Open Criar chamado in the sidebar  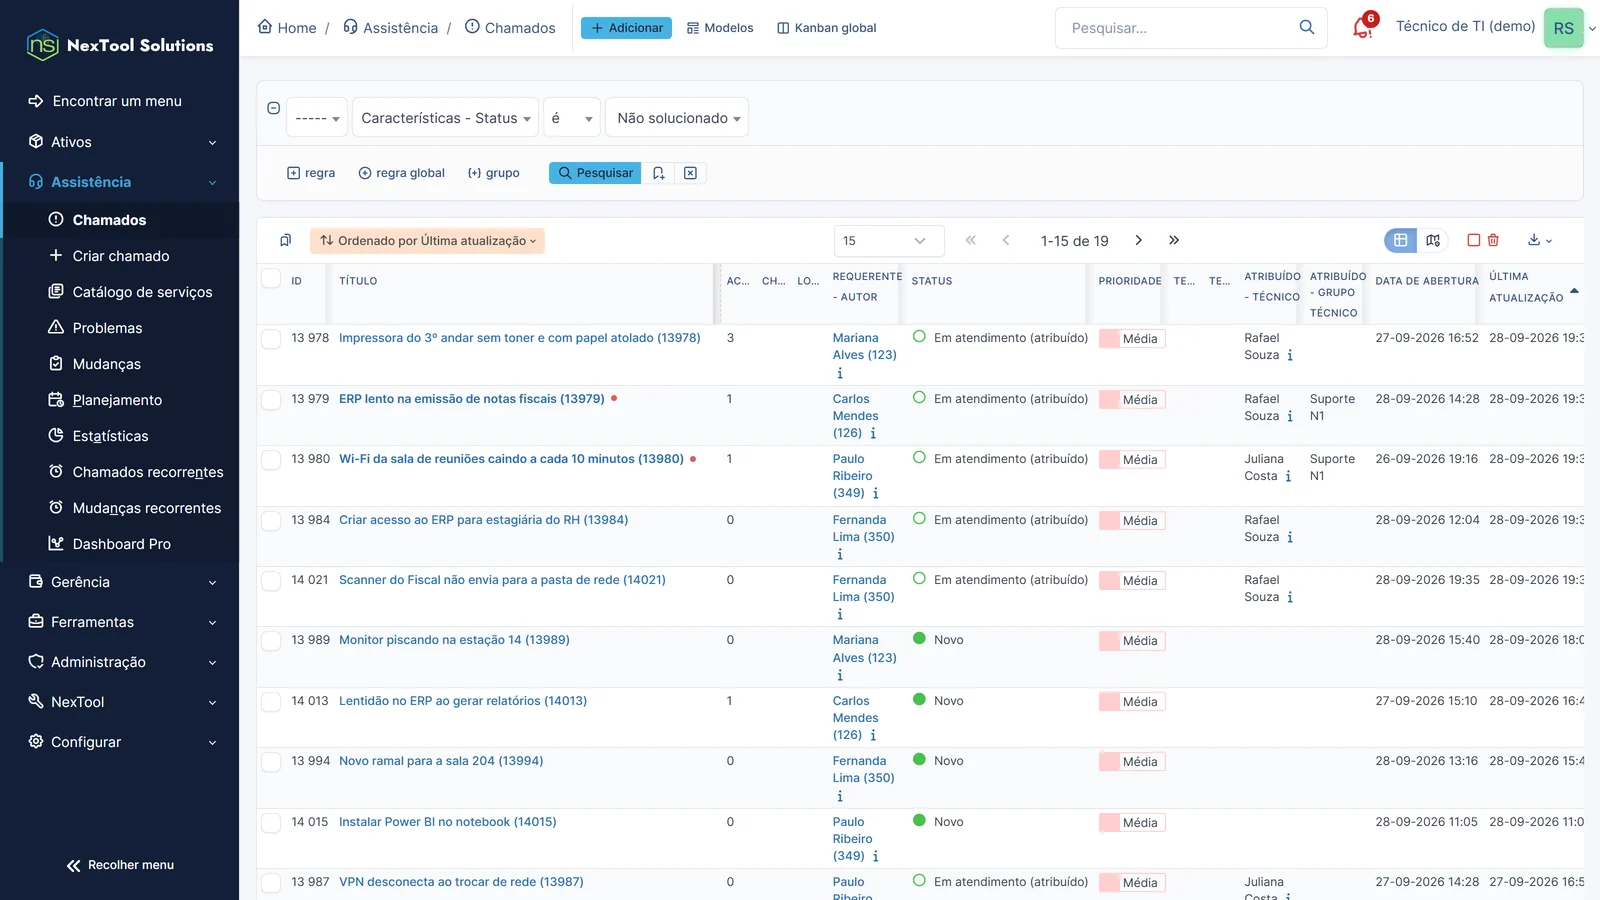point(121,256)
